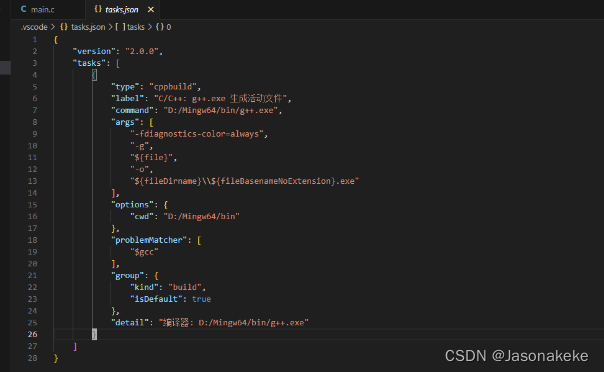
Task: Click the C file icon on main.c tab
Action: [24, 9]
